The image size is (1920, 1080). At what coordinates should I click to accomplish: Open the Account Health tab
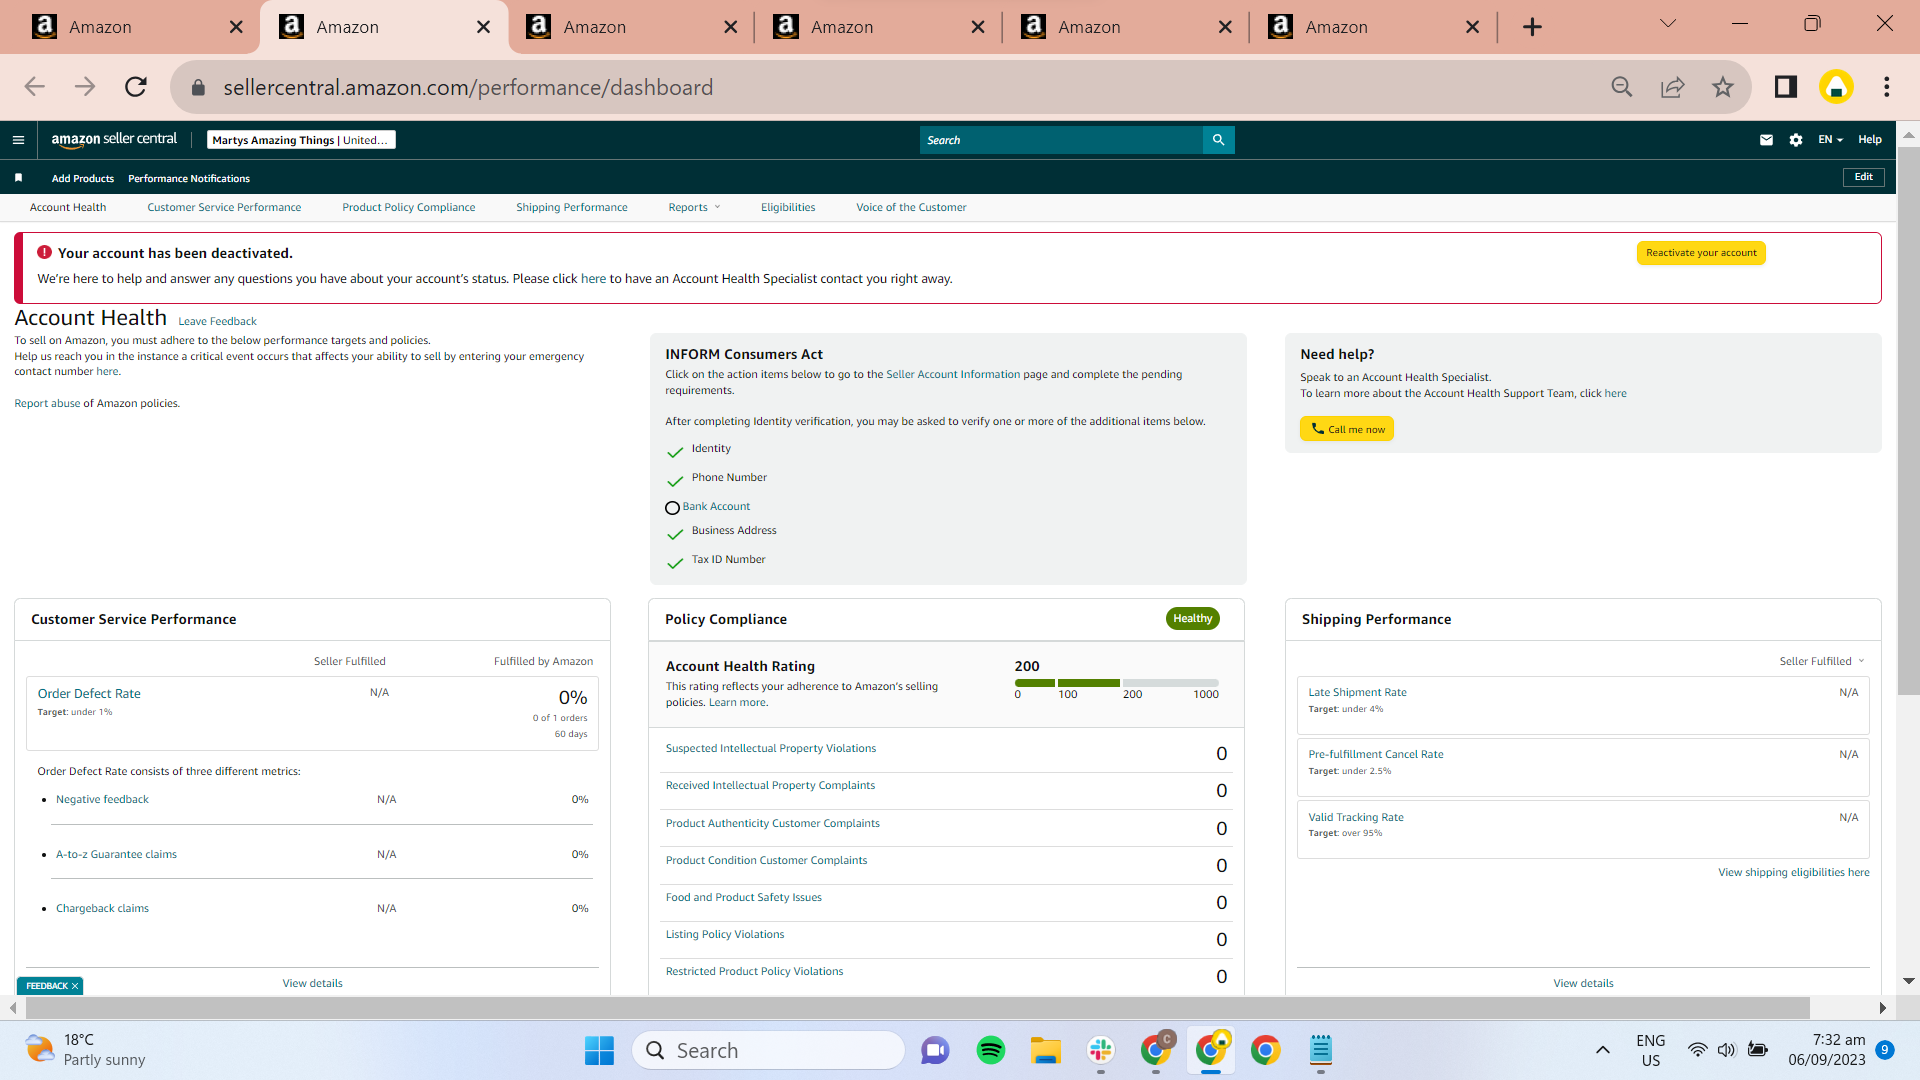point(68,207)
